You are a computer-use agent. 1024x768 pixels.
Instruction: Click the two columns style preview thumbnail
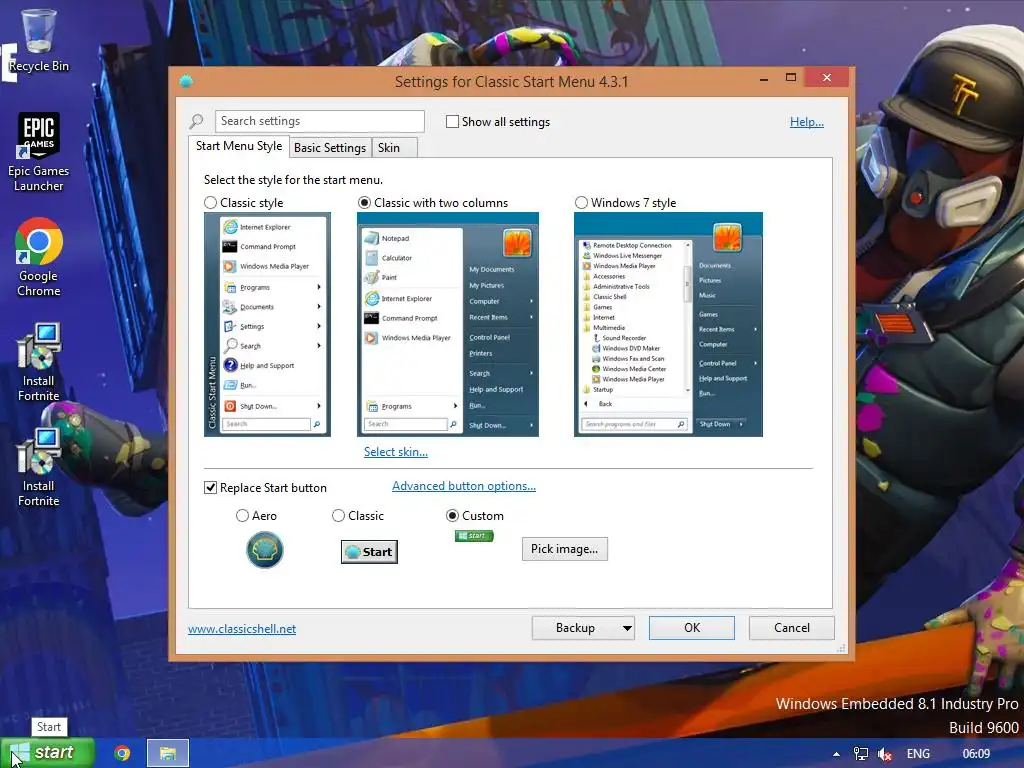click(448, 325)
